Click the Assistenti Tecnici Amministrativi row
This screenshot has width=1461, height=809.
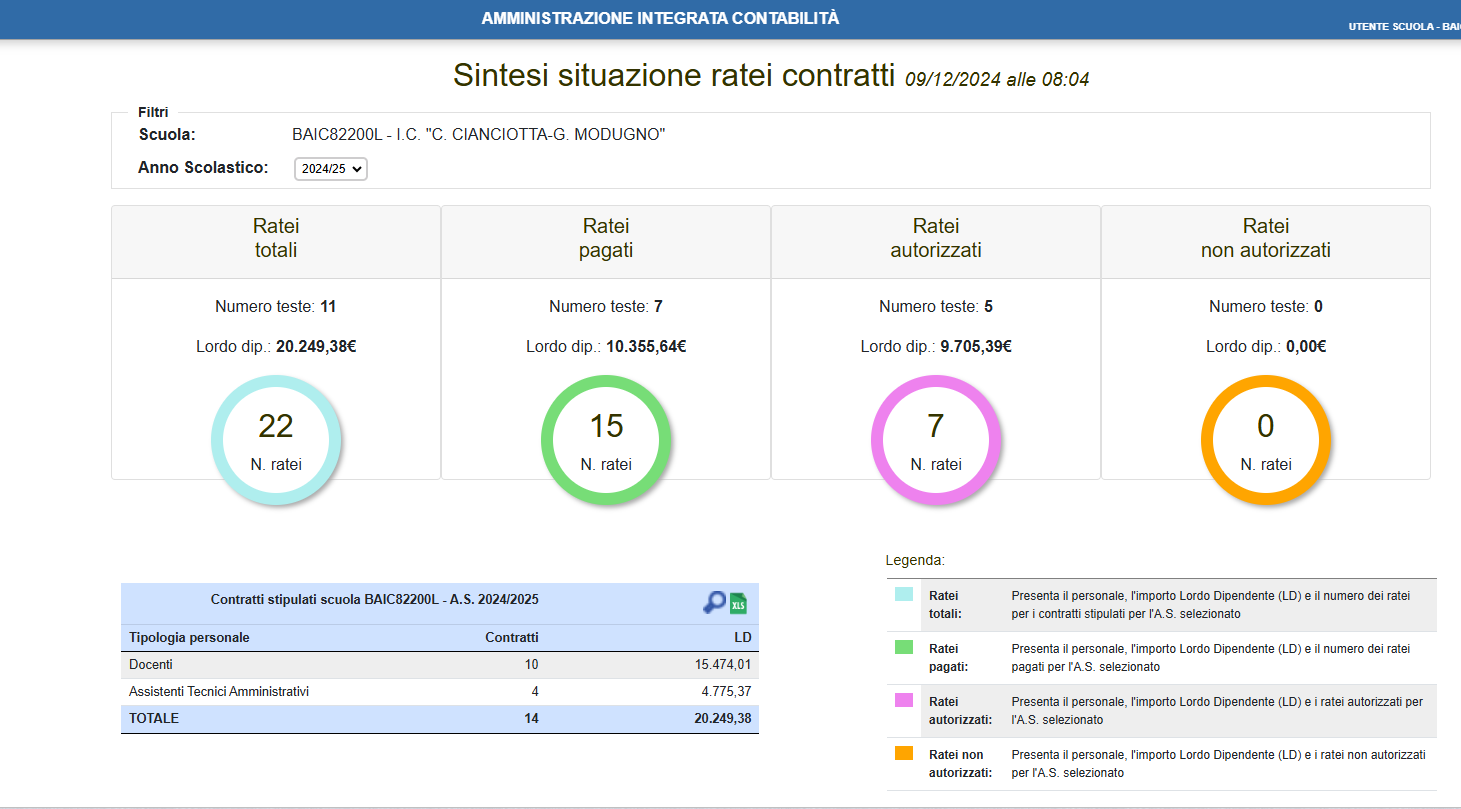pos(439,691)
